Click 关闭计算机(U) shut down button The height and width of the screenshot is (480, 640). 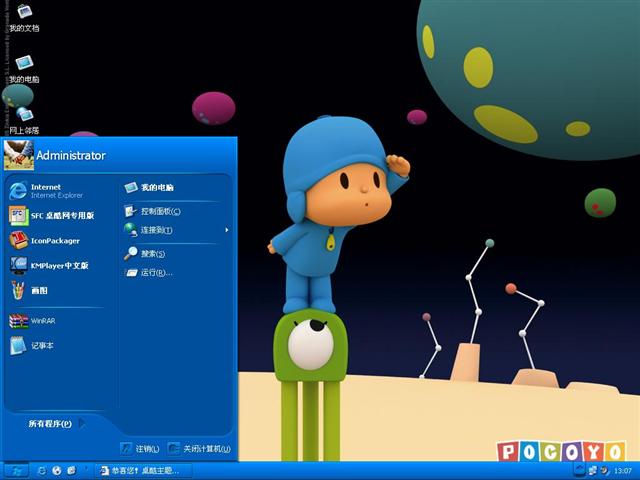(x=199, y=449)
